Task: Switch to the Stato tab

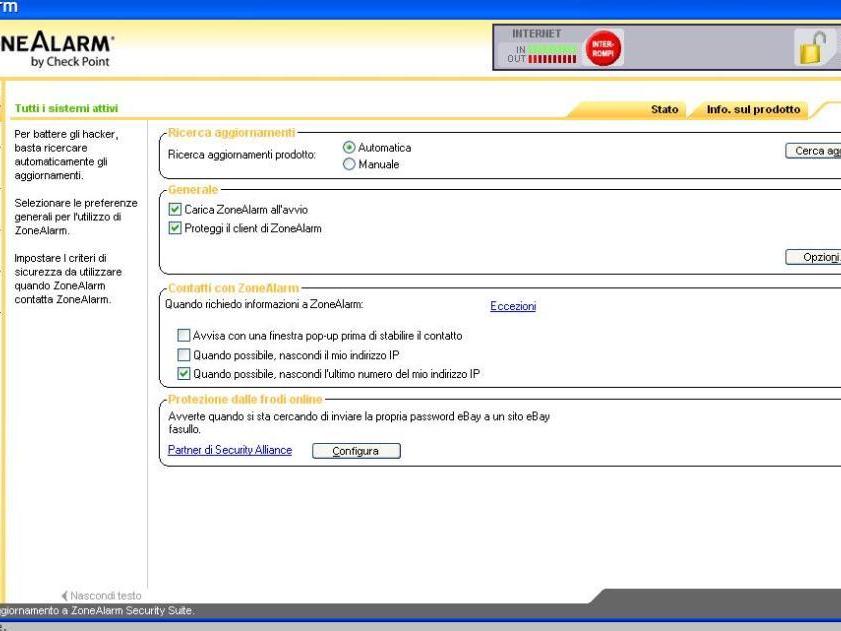Action: point(665,109)
